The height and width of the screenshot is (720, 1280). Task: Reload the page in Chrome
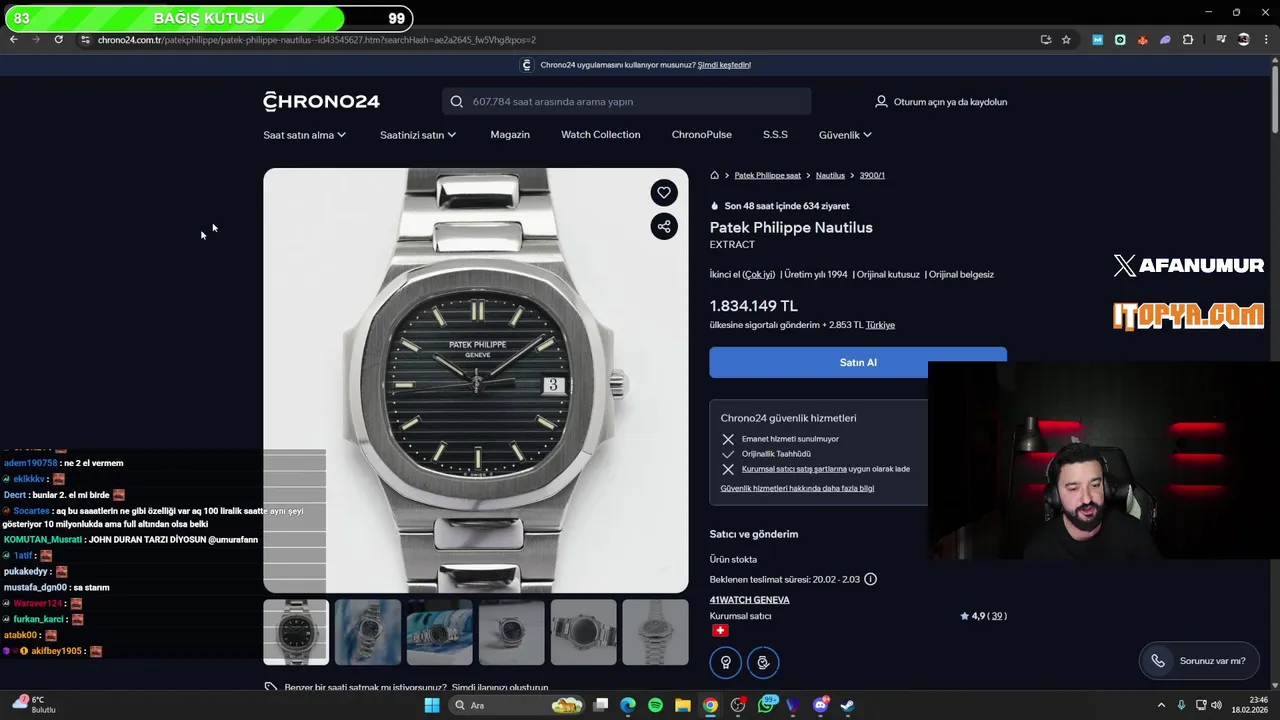[59, 39]
